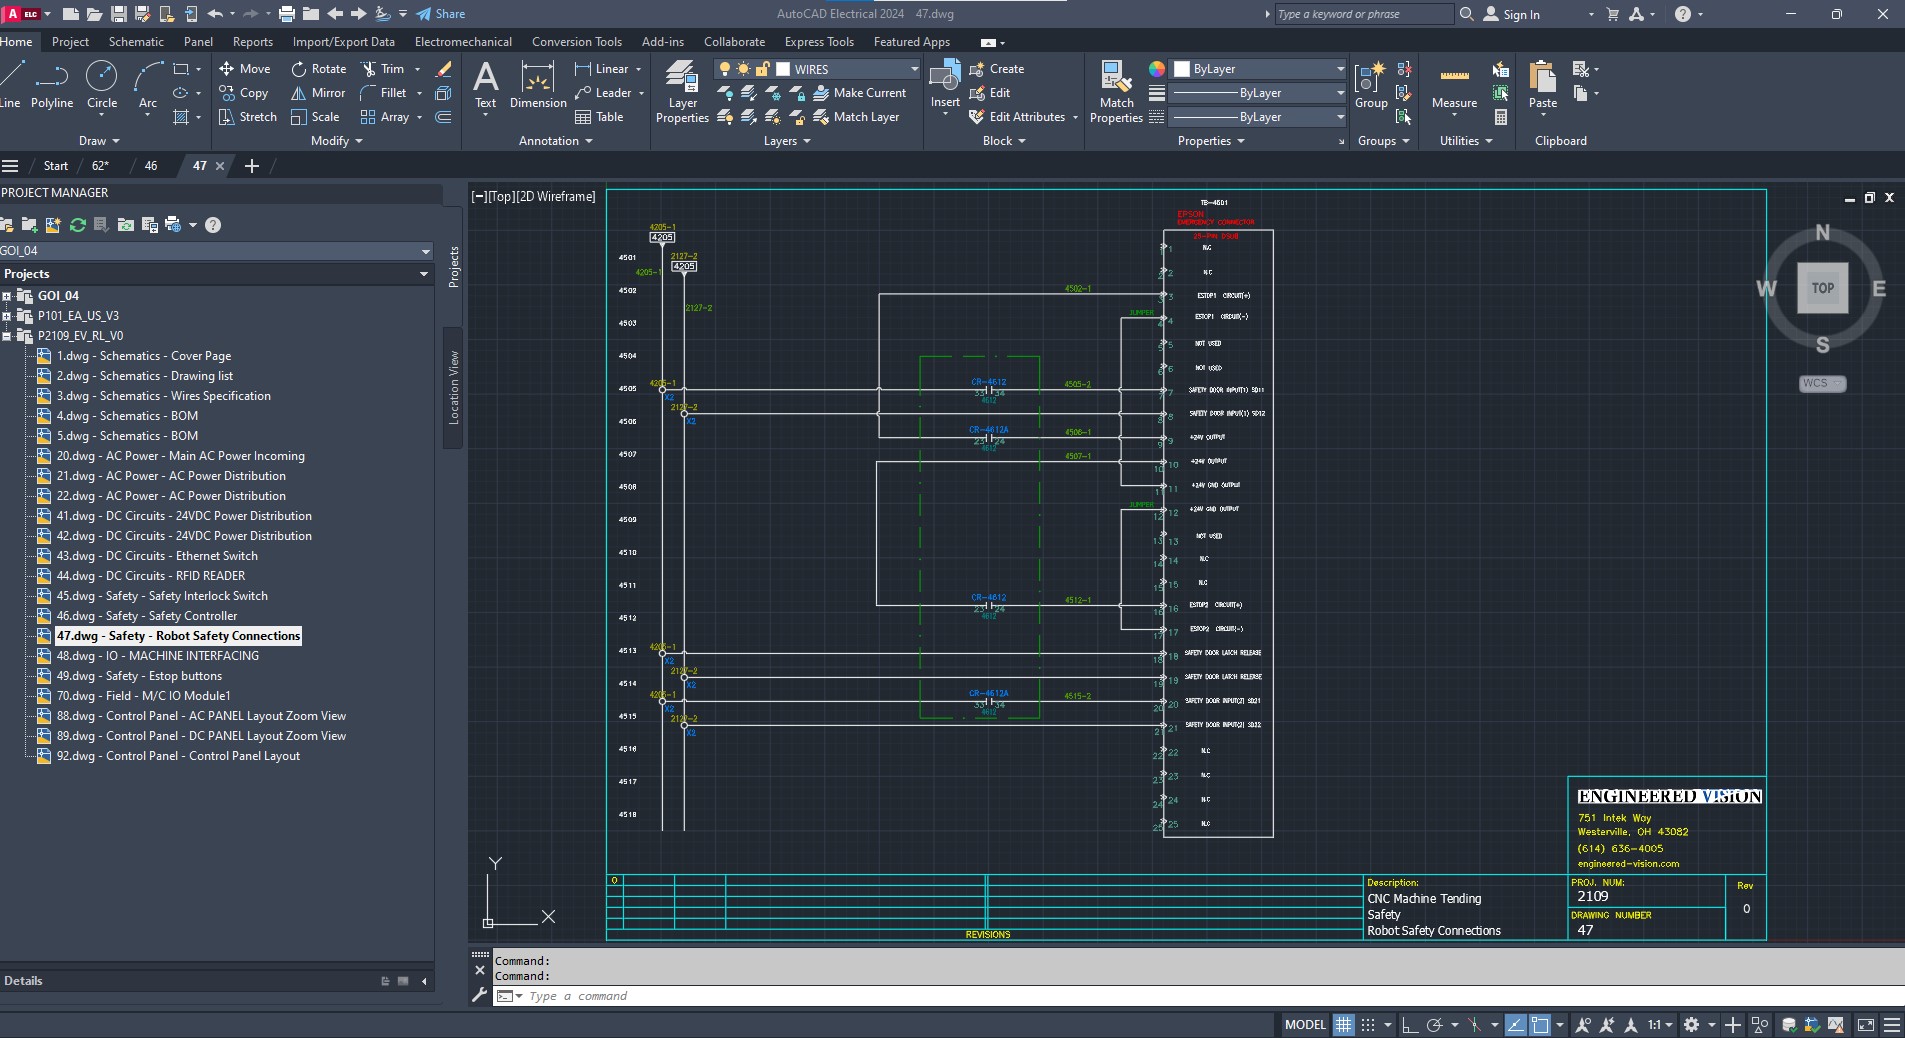The height and width of the screenshot is (1038, 1905).
Task: Toggle ortho mode in status bar
Action: [x=1409, y=1025]
